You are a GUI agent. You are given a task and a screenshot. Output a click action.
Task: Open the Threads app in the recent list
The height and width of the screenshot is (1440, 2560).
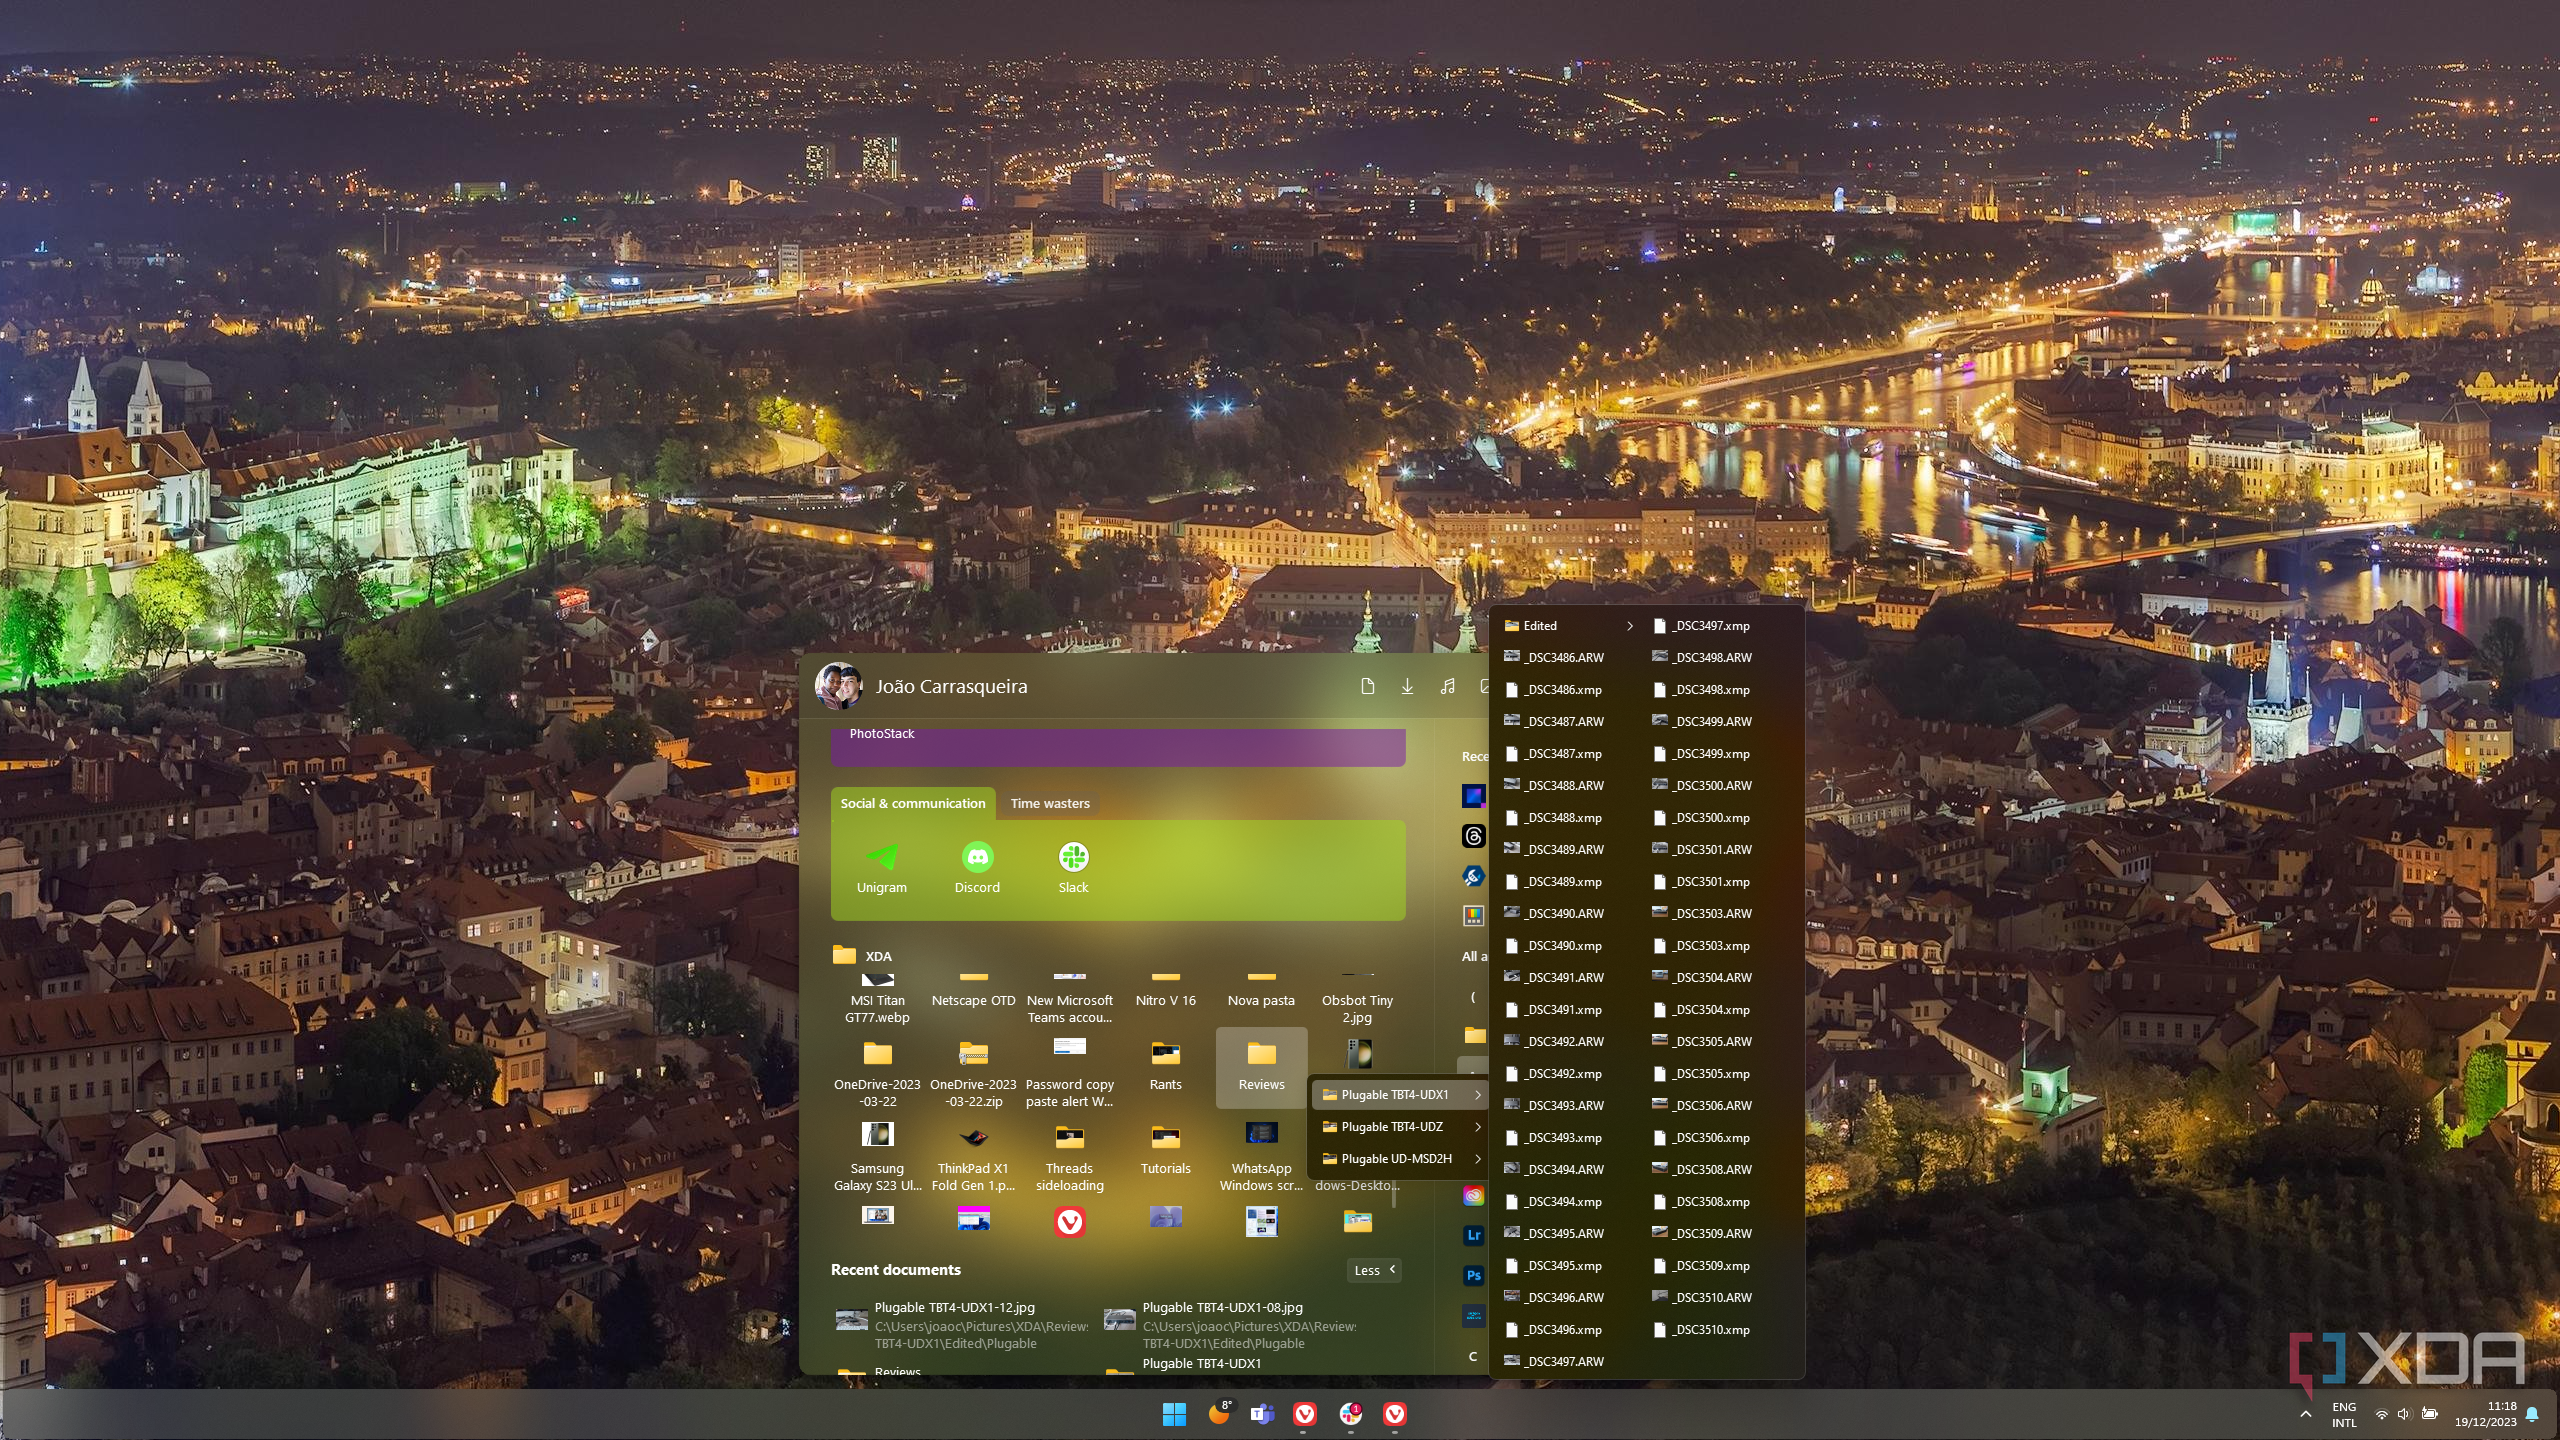(x=1473, y=836)
